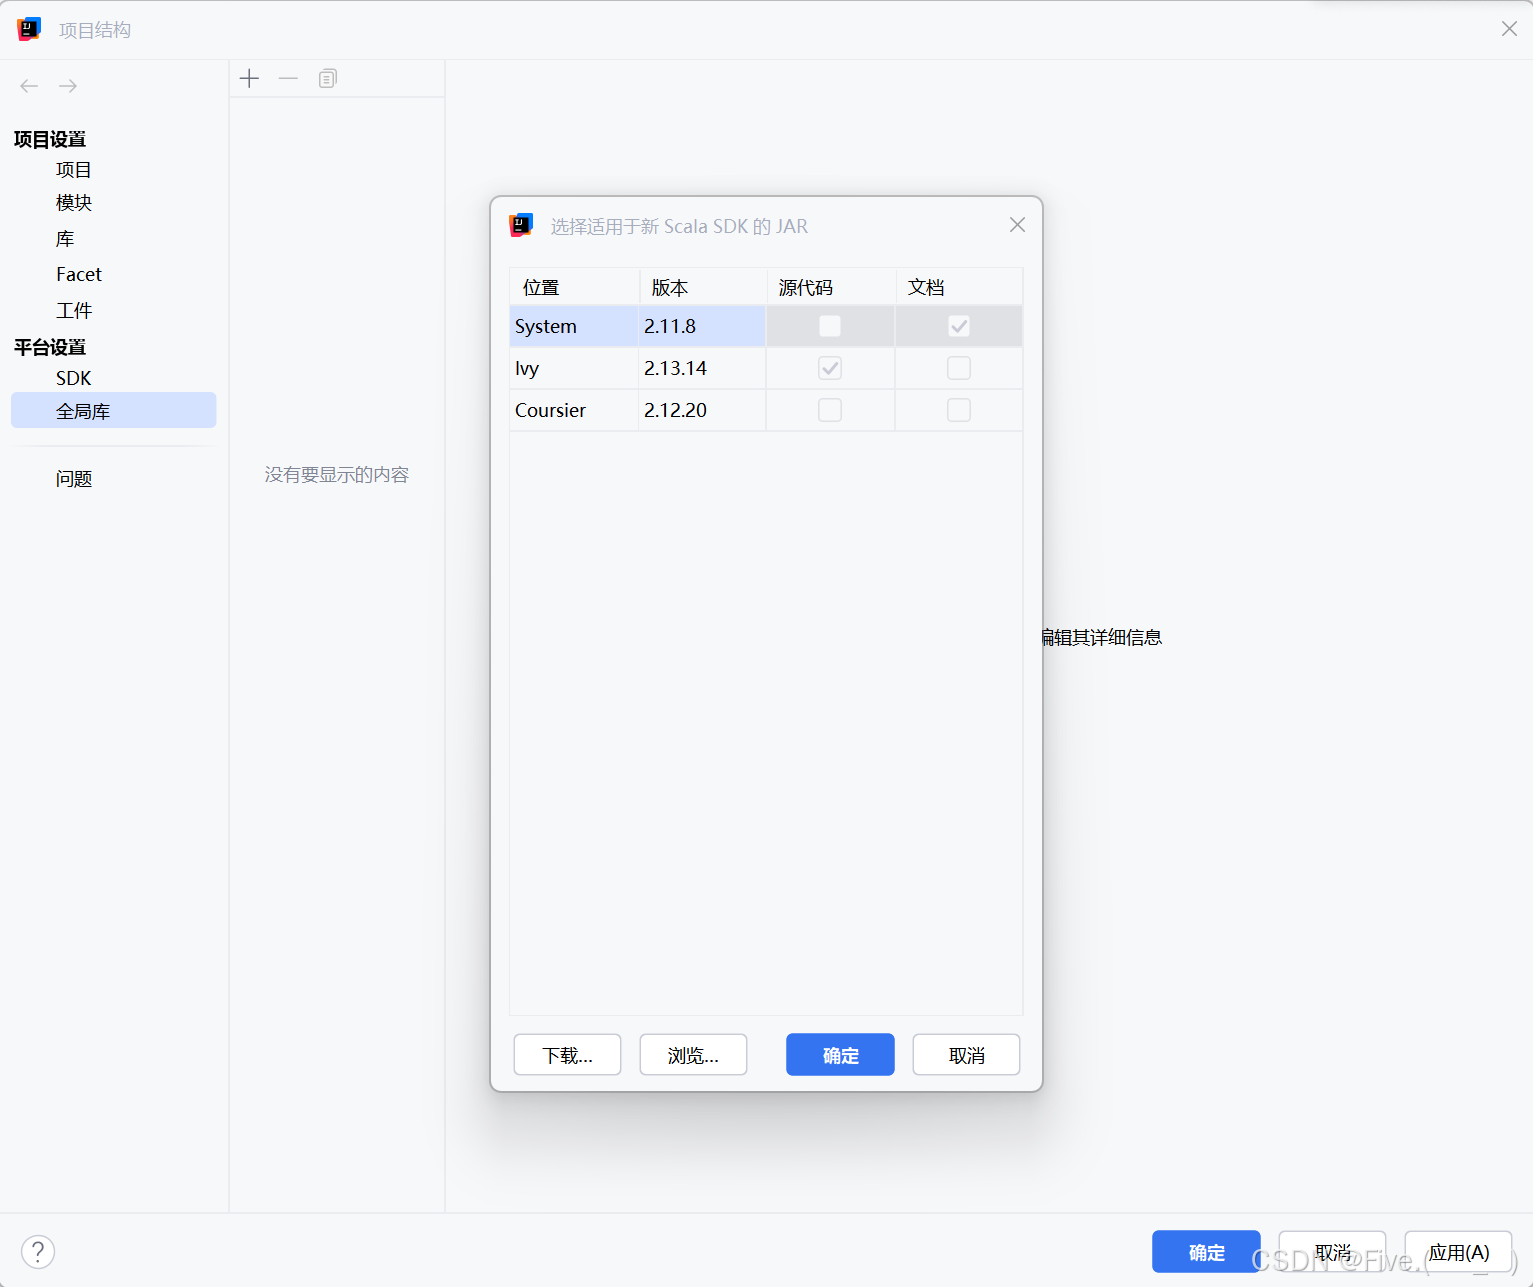1533x1287 pixels.
Task: Click the 浏览... button
Action: coord(693,1055)
